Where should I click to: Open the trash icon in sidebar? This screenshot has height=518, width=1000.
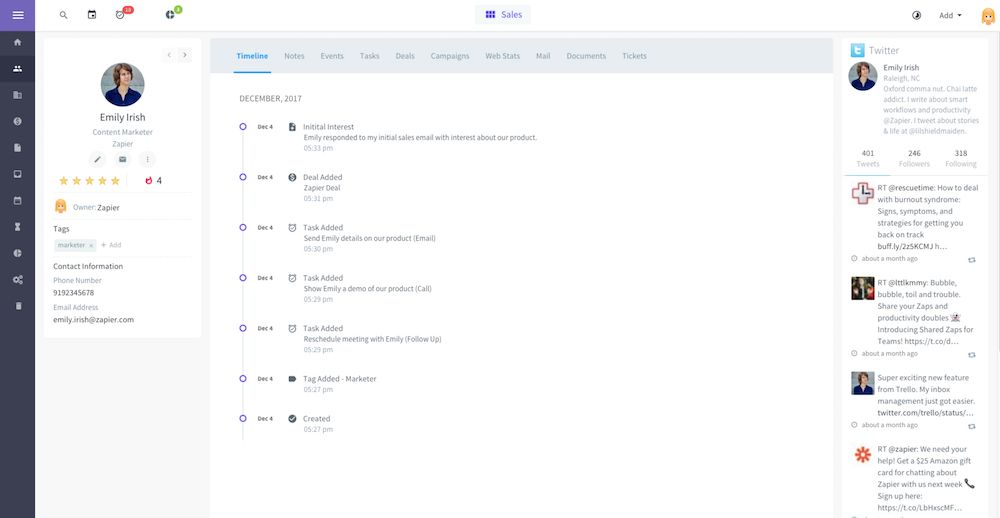pyautogui.click(x=17, y=305)
